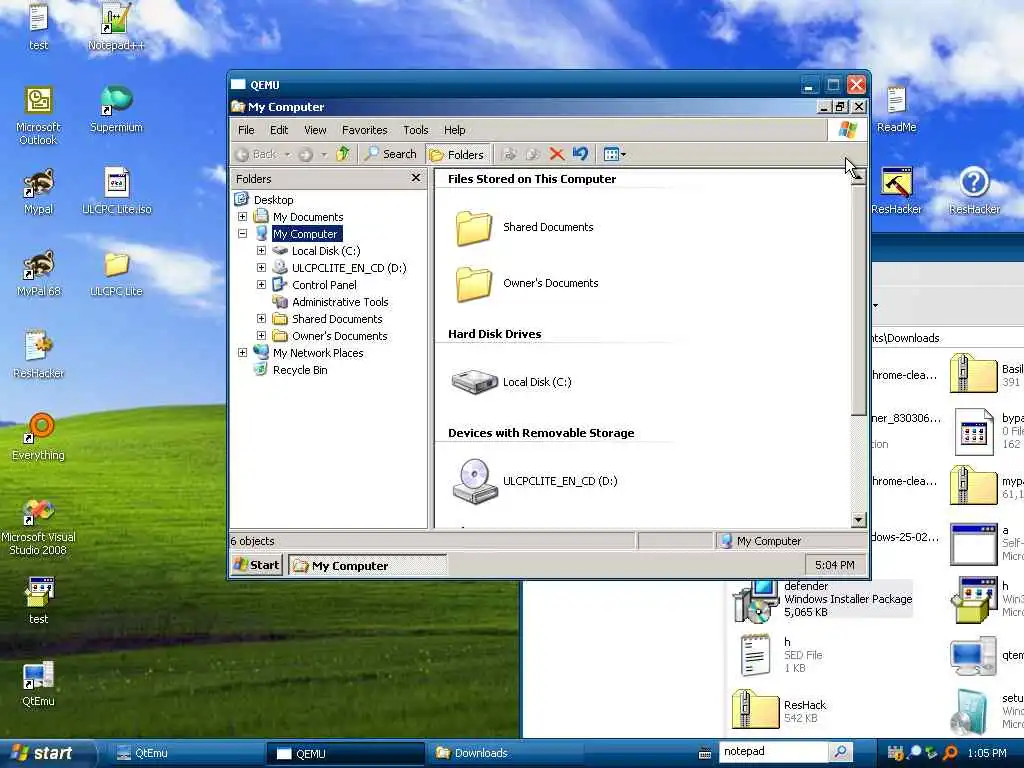Click the notepad search magnifier button on the taskbar
1024x768 pixels.
click(x=840, y=752)
